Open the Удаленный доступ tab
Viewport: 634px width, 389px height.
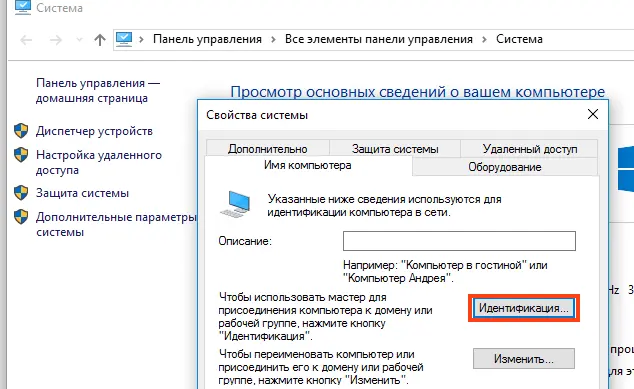click(530, 149)
